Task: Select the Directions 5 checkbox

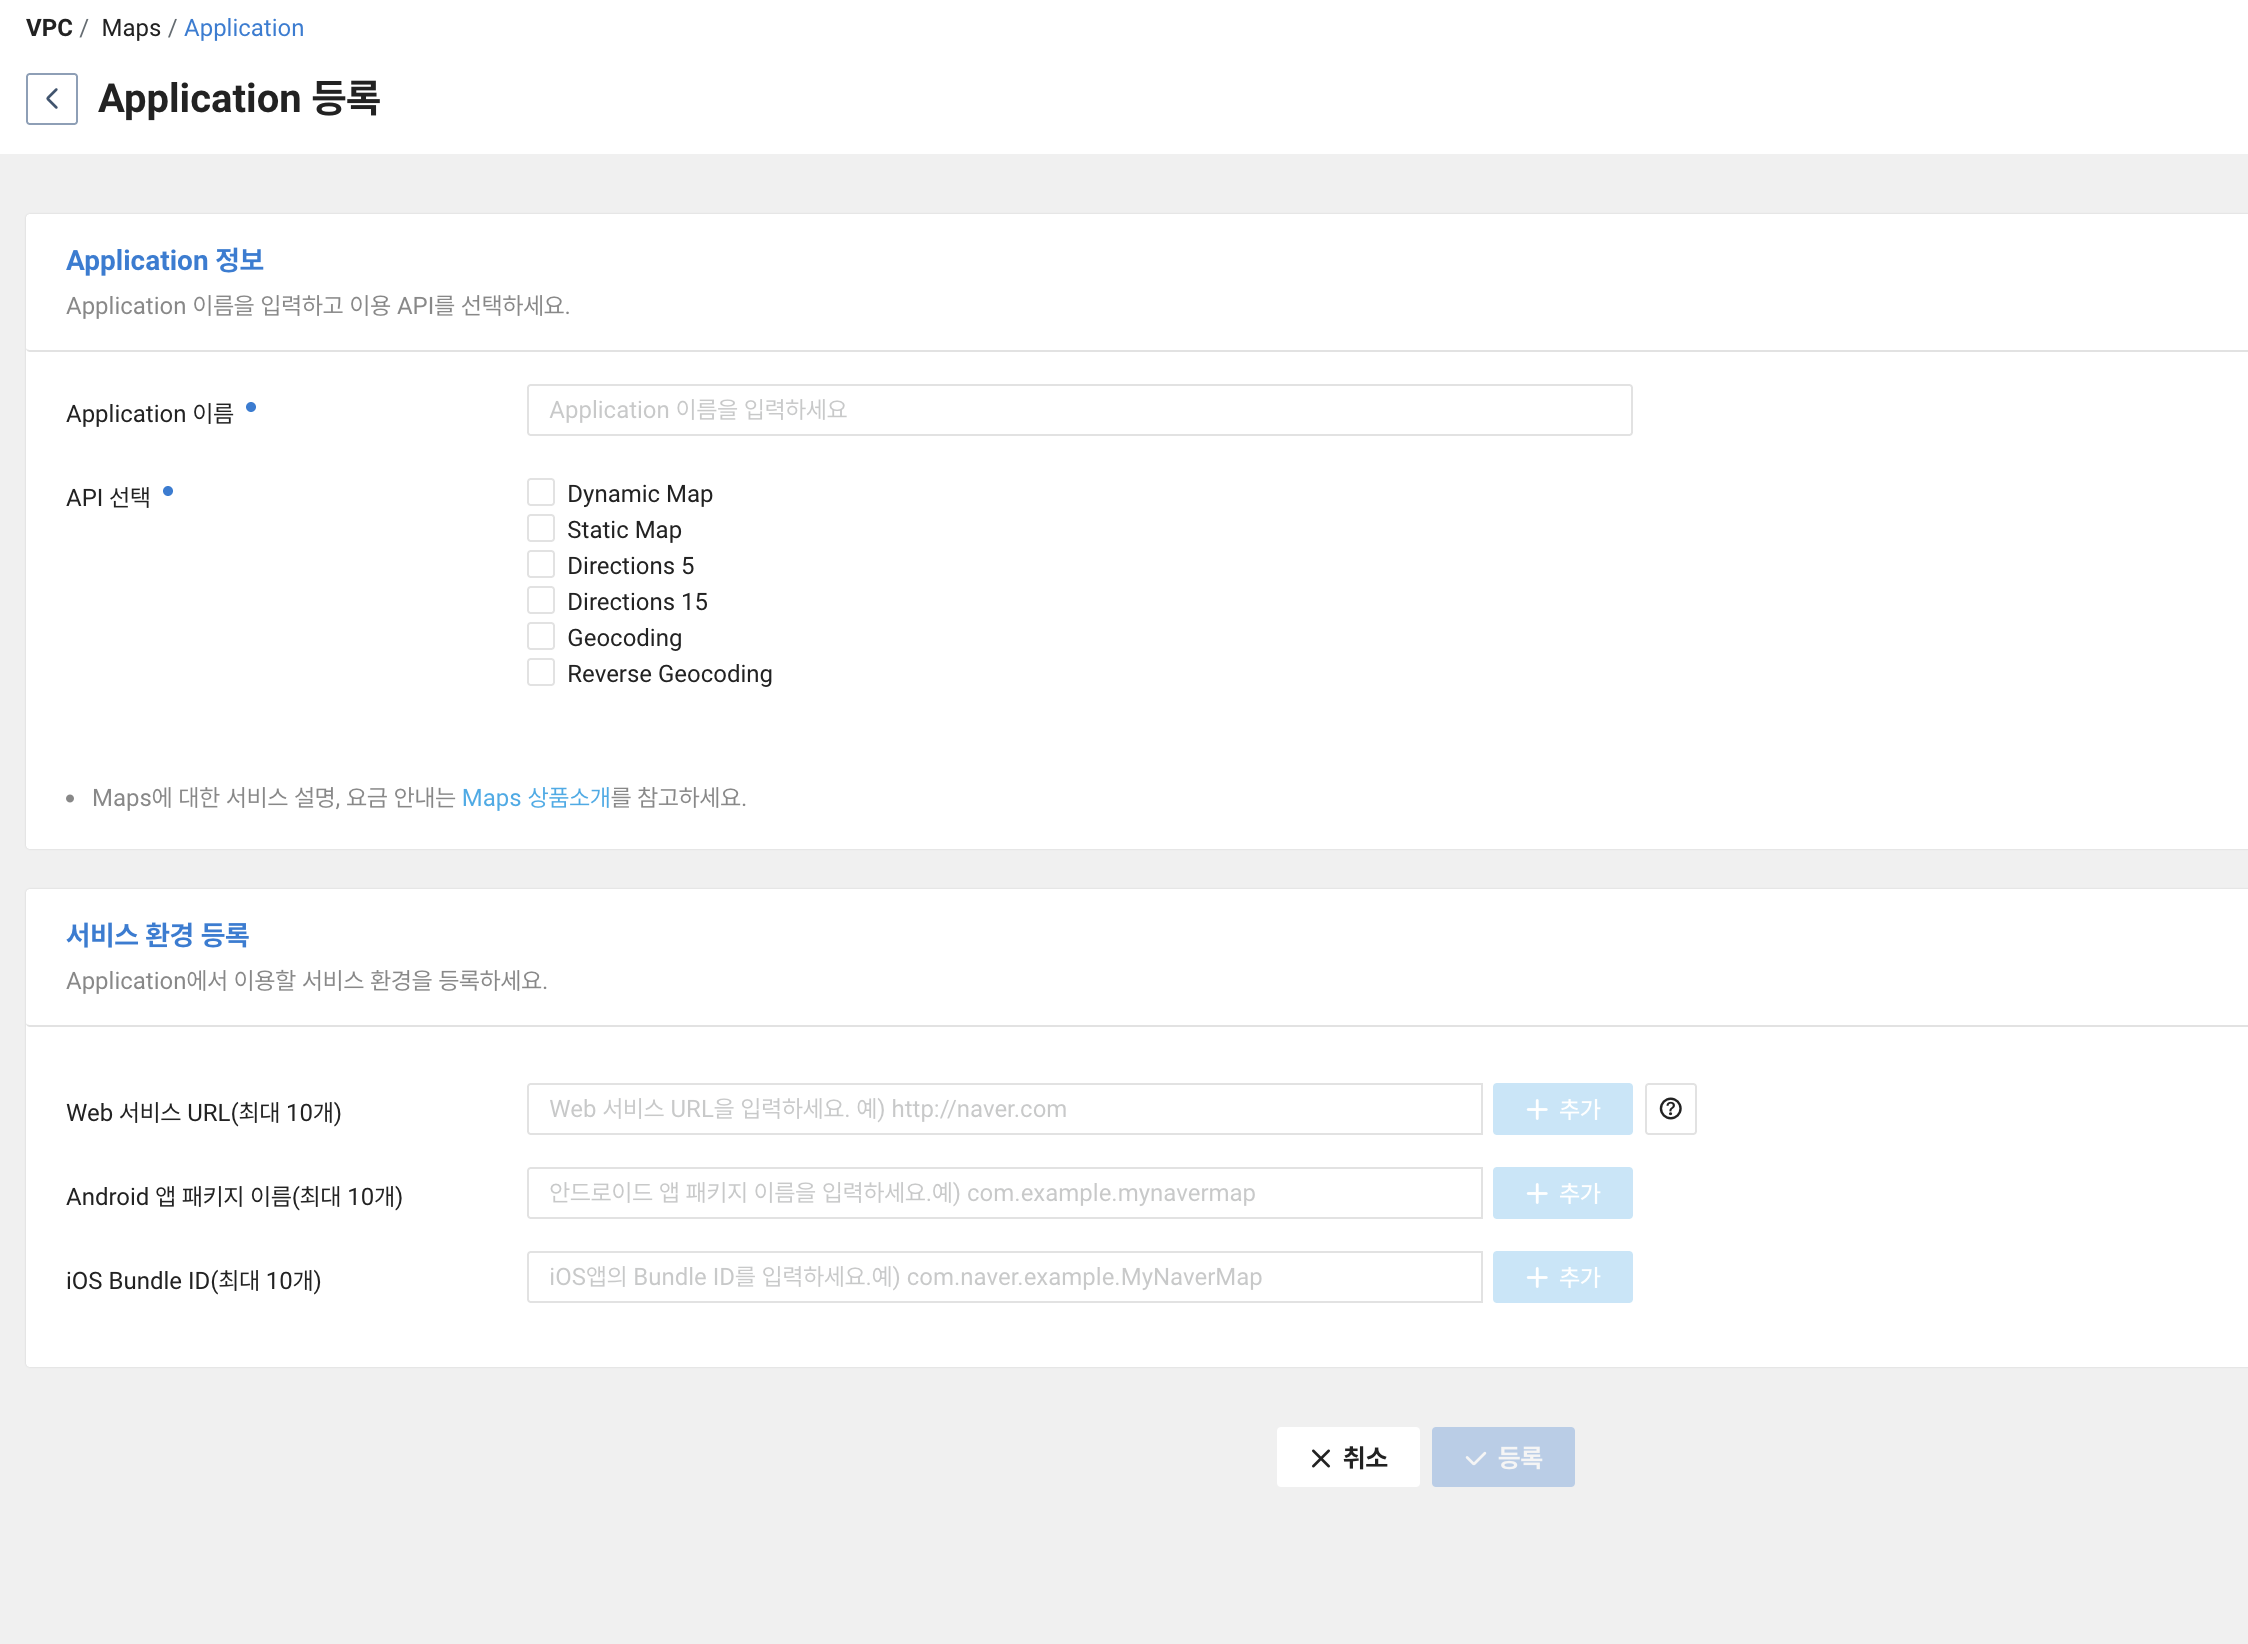Action: pyautogui.click(x=541, y=565)
